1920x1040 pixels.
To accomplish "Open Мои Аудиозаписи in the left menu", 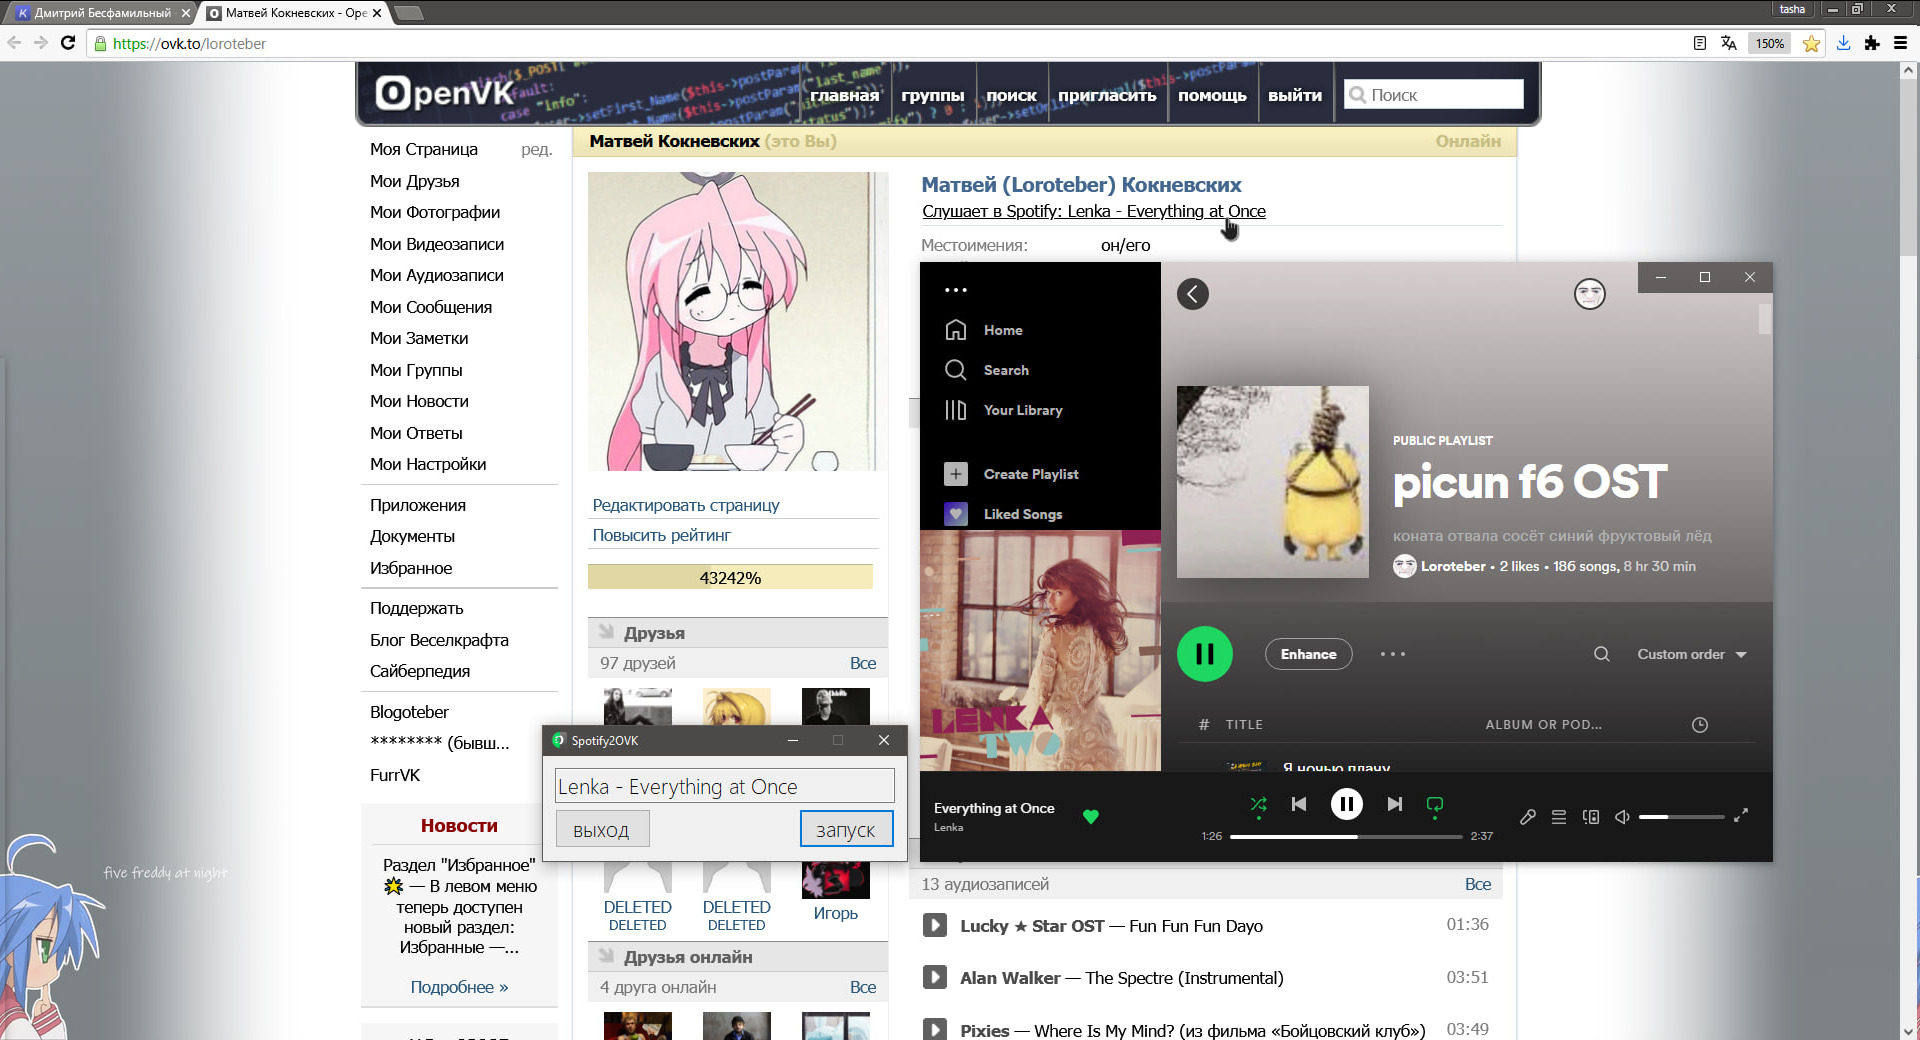I will pos(437,275).
